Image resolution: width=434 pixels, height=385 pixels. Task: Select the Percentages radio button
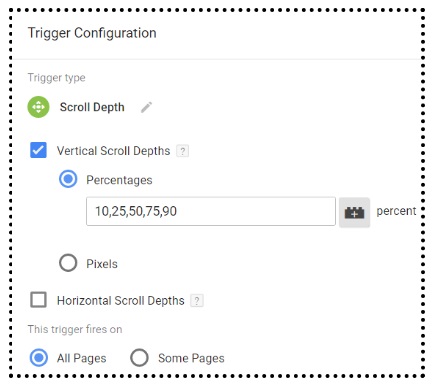click(68, 179)
